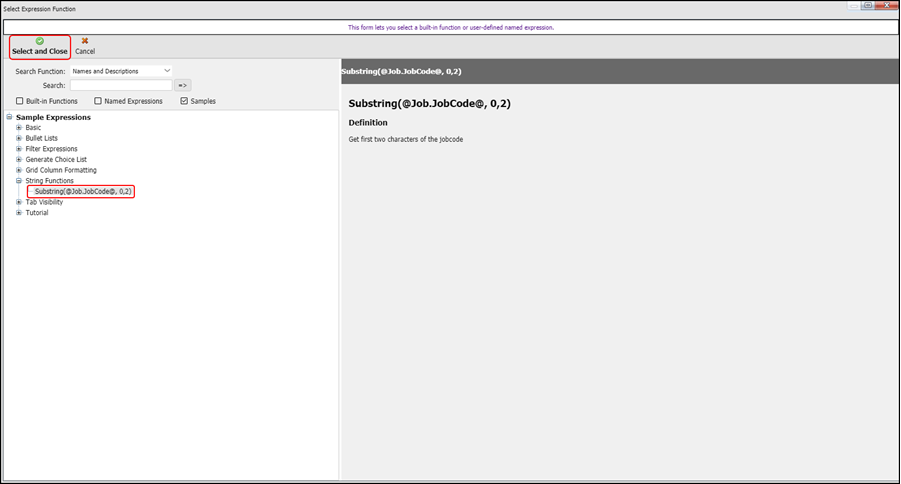Uncheck the Samples checkbox

(184, 101)
